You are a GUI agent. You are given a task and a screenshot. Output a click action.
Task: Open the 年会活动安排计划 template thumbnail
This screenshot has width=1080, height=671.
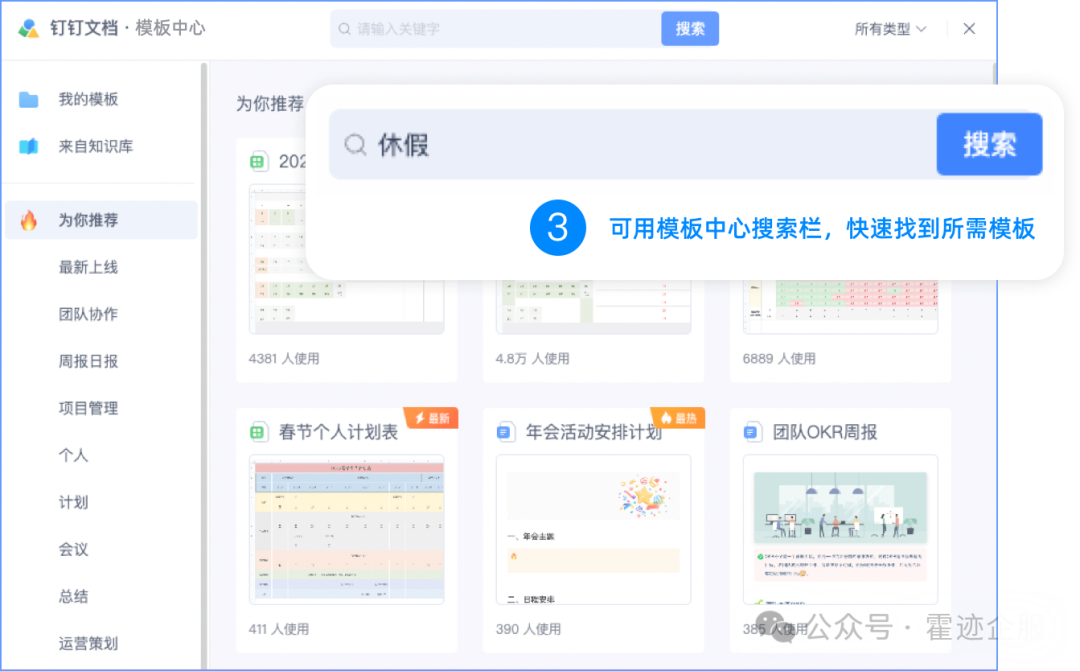pyautogui.click(x=593, y=530)
